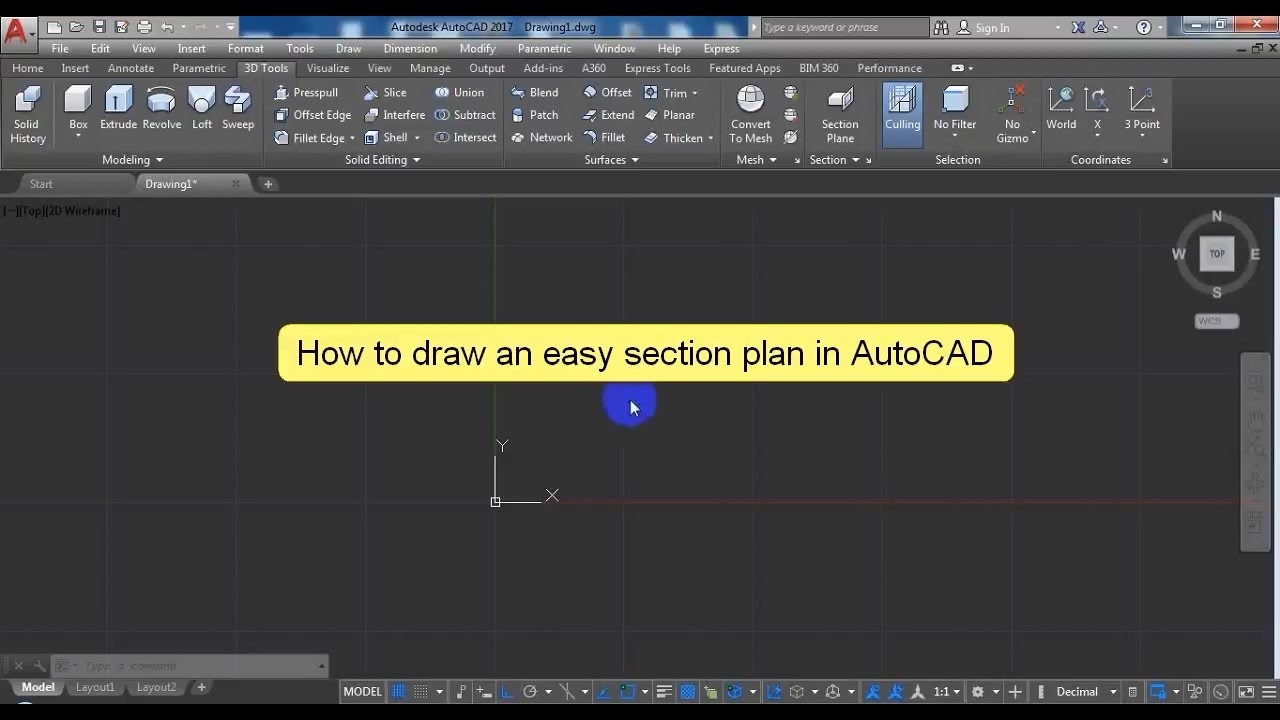The image size is (1280, 720).
Task: Toggle polar tracking in status bar
Action: (530, 691)
